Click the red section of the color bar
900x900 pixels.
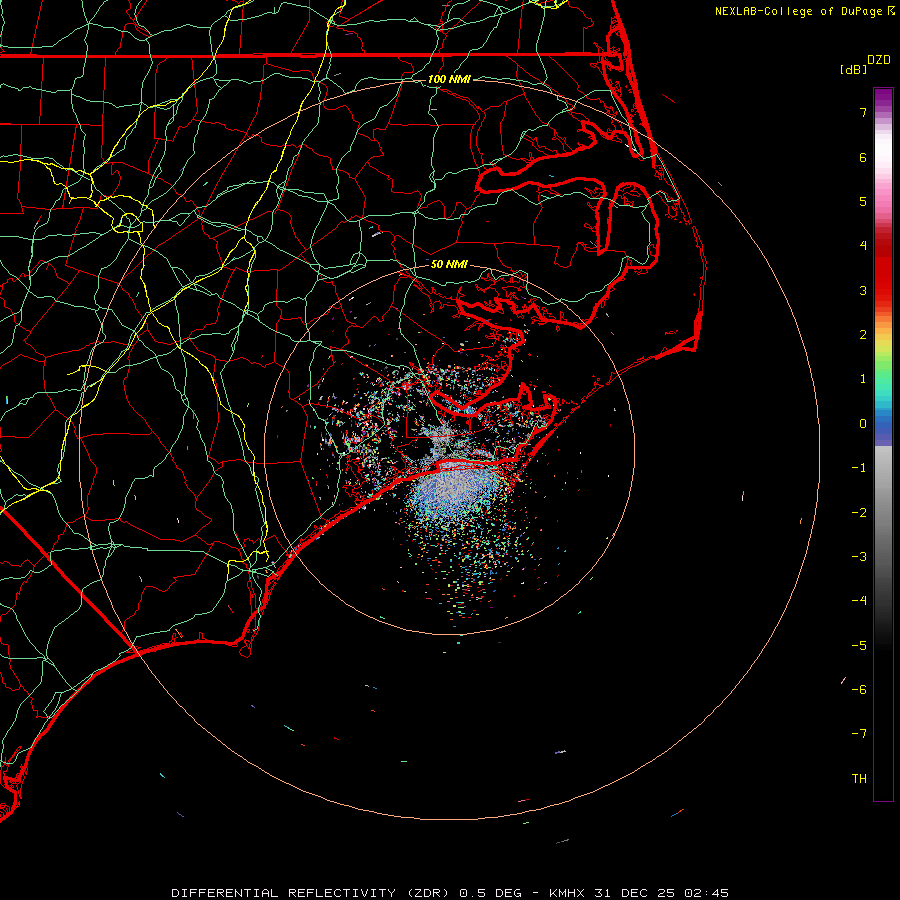point(883,270)
